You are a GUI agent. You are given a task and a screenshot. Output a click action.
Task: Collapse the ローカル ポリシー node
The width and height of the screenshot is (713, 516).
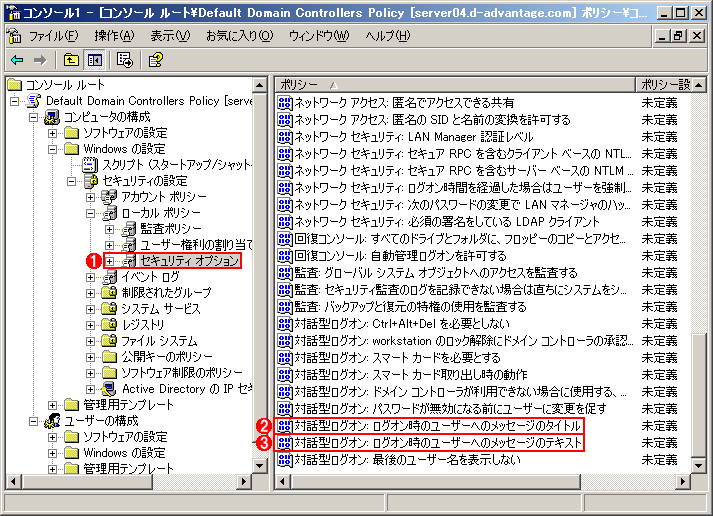click(90, 213)
